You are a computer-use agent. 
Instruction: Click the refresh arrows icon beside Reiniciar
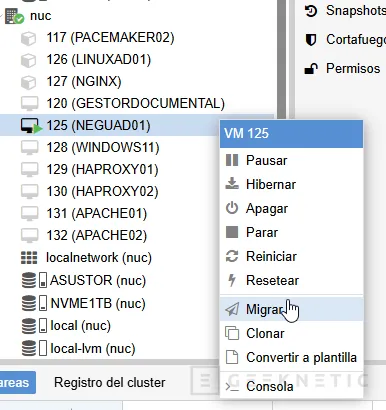click(x=232, y=256)
